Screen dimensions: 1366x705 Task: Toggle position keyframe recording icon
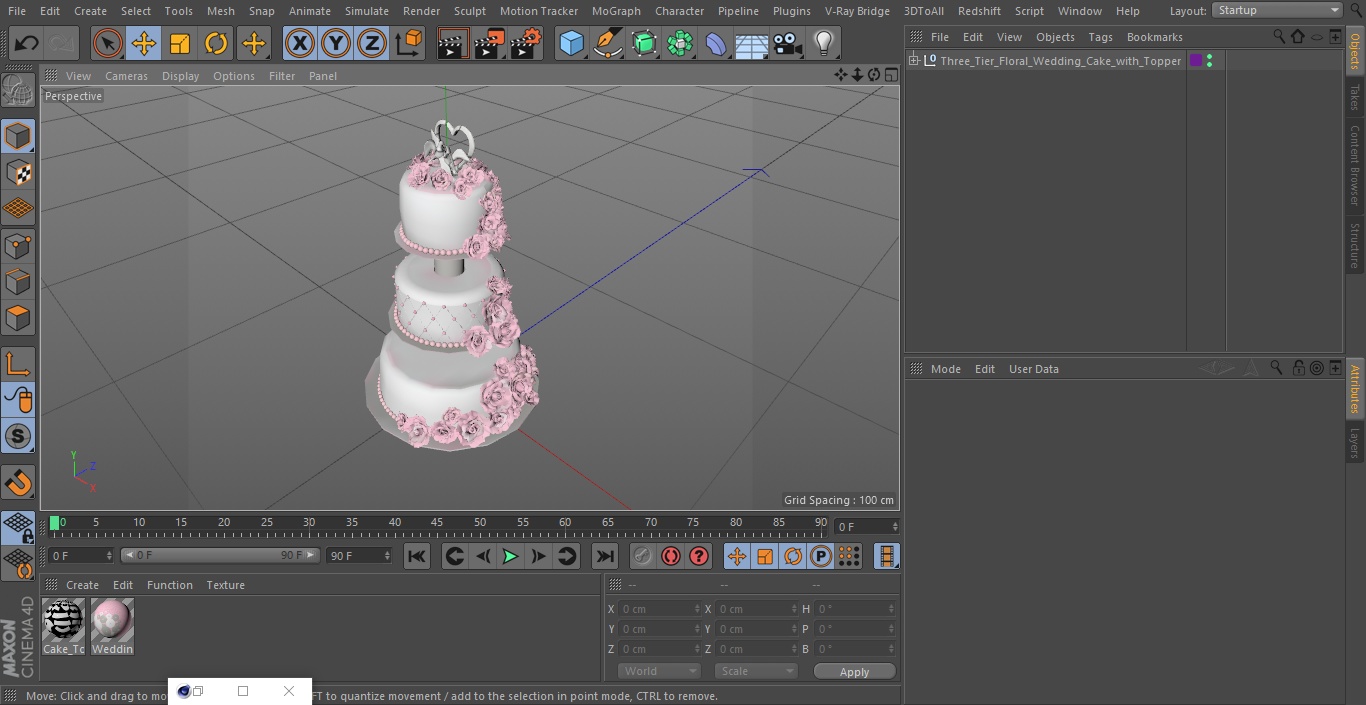coord(737,556)
